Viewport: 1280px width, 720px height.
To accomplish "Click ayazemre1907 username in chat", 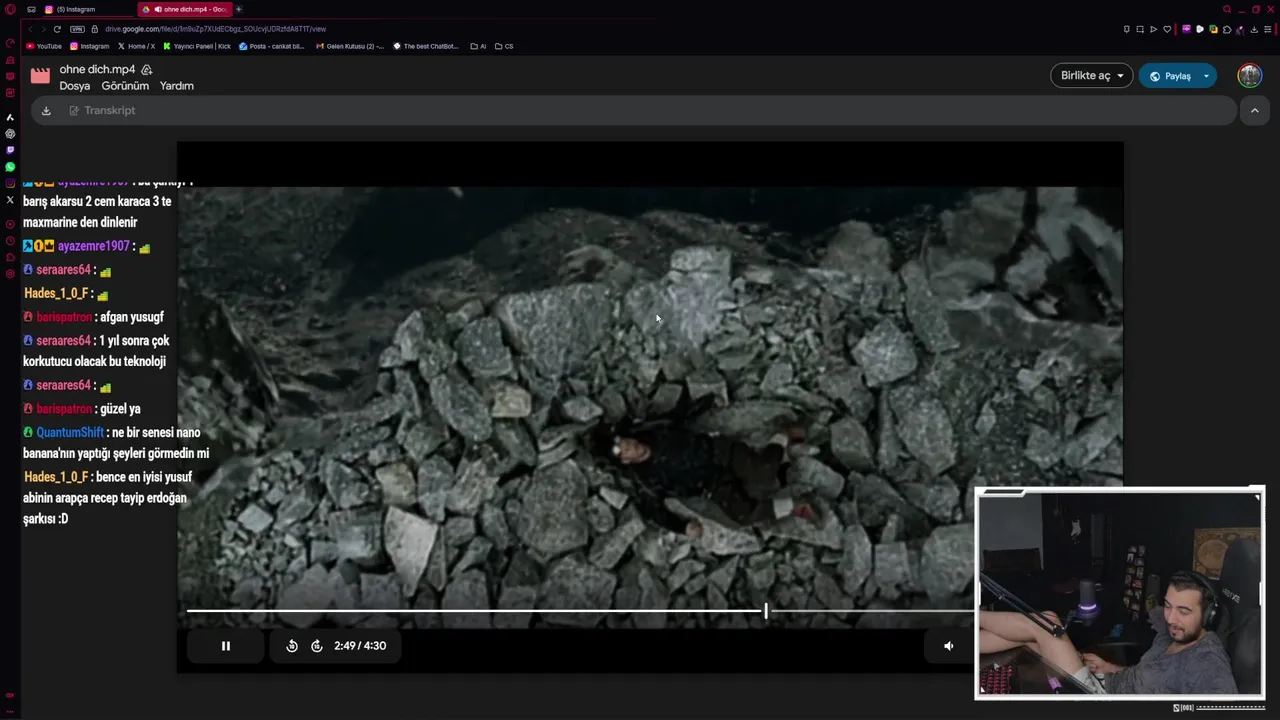I will [94, 246].
